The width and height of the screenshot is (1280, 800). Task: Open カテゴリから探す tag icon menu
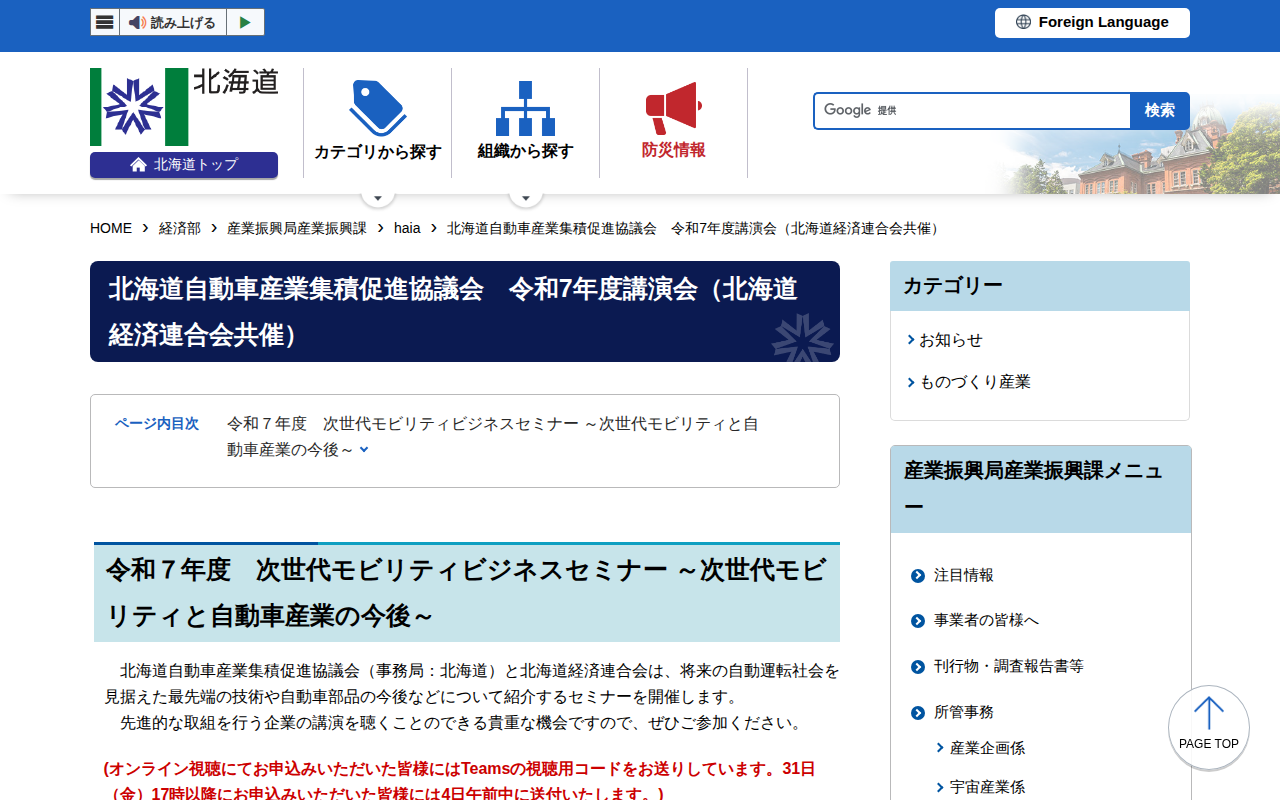pyautogui.click(x=377, y=122)
